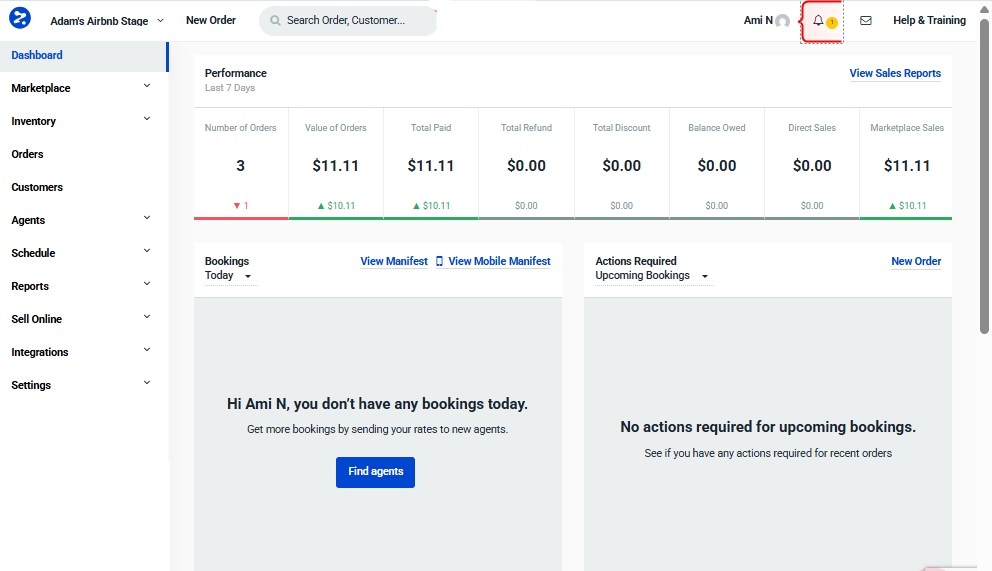The width and height of the screenshot is (992, 571).
Task: Click the page vertical scrollbar
Action: (x=984, y=176)
